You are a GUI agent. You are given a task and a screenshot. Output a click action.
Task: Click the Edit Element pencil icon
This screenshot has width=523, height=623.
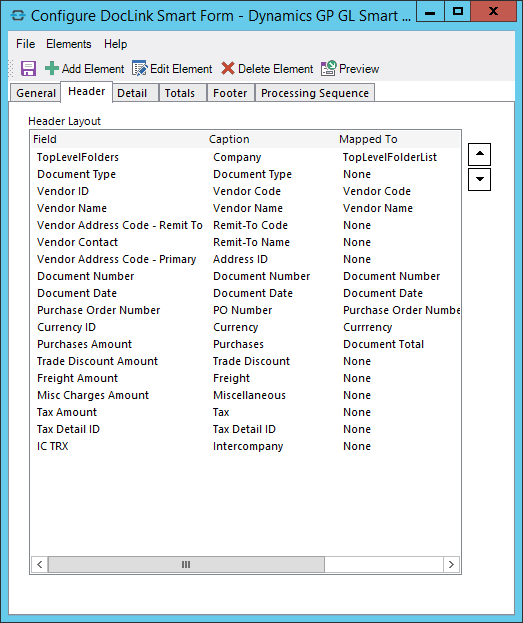coord(139,68)
